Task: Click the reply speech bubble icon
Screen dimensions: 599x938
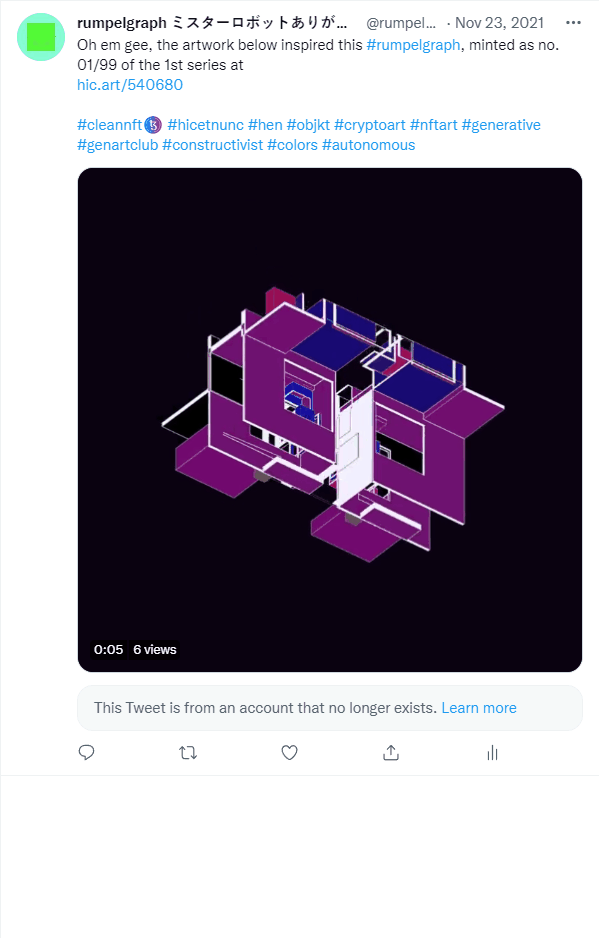Action: 87,753
